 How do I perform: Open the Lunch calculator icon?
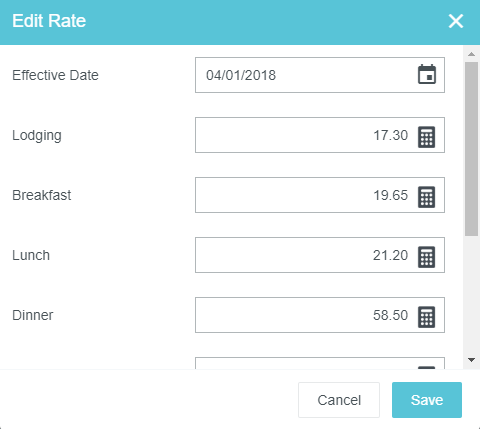tap(427, 256)
